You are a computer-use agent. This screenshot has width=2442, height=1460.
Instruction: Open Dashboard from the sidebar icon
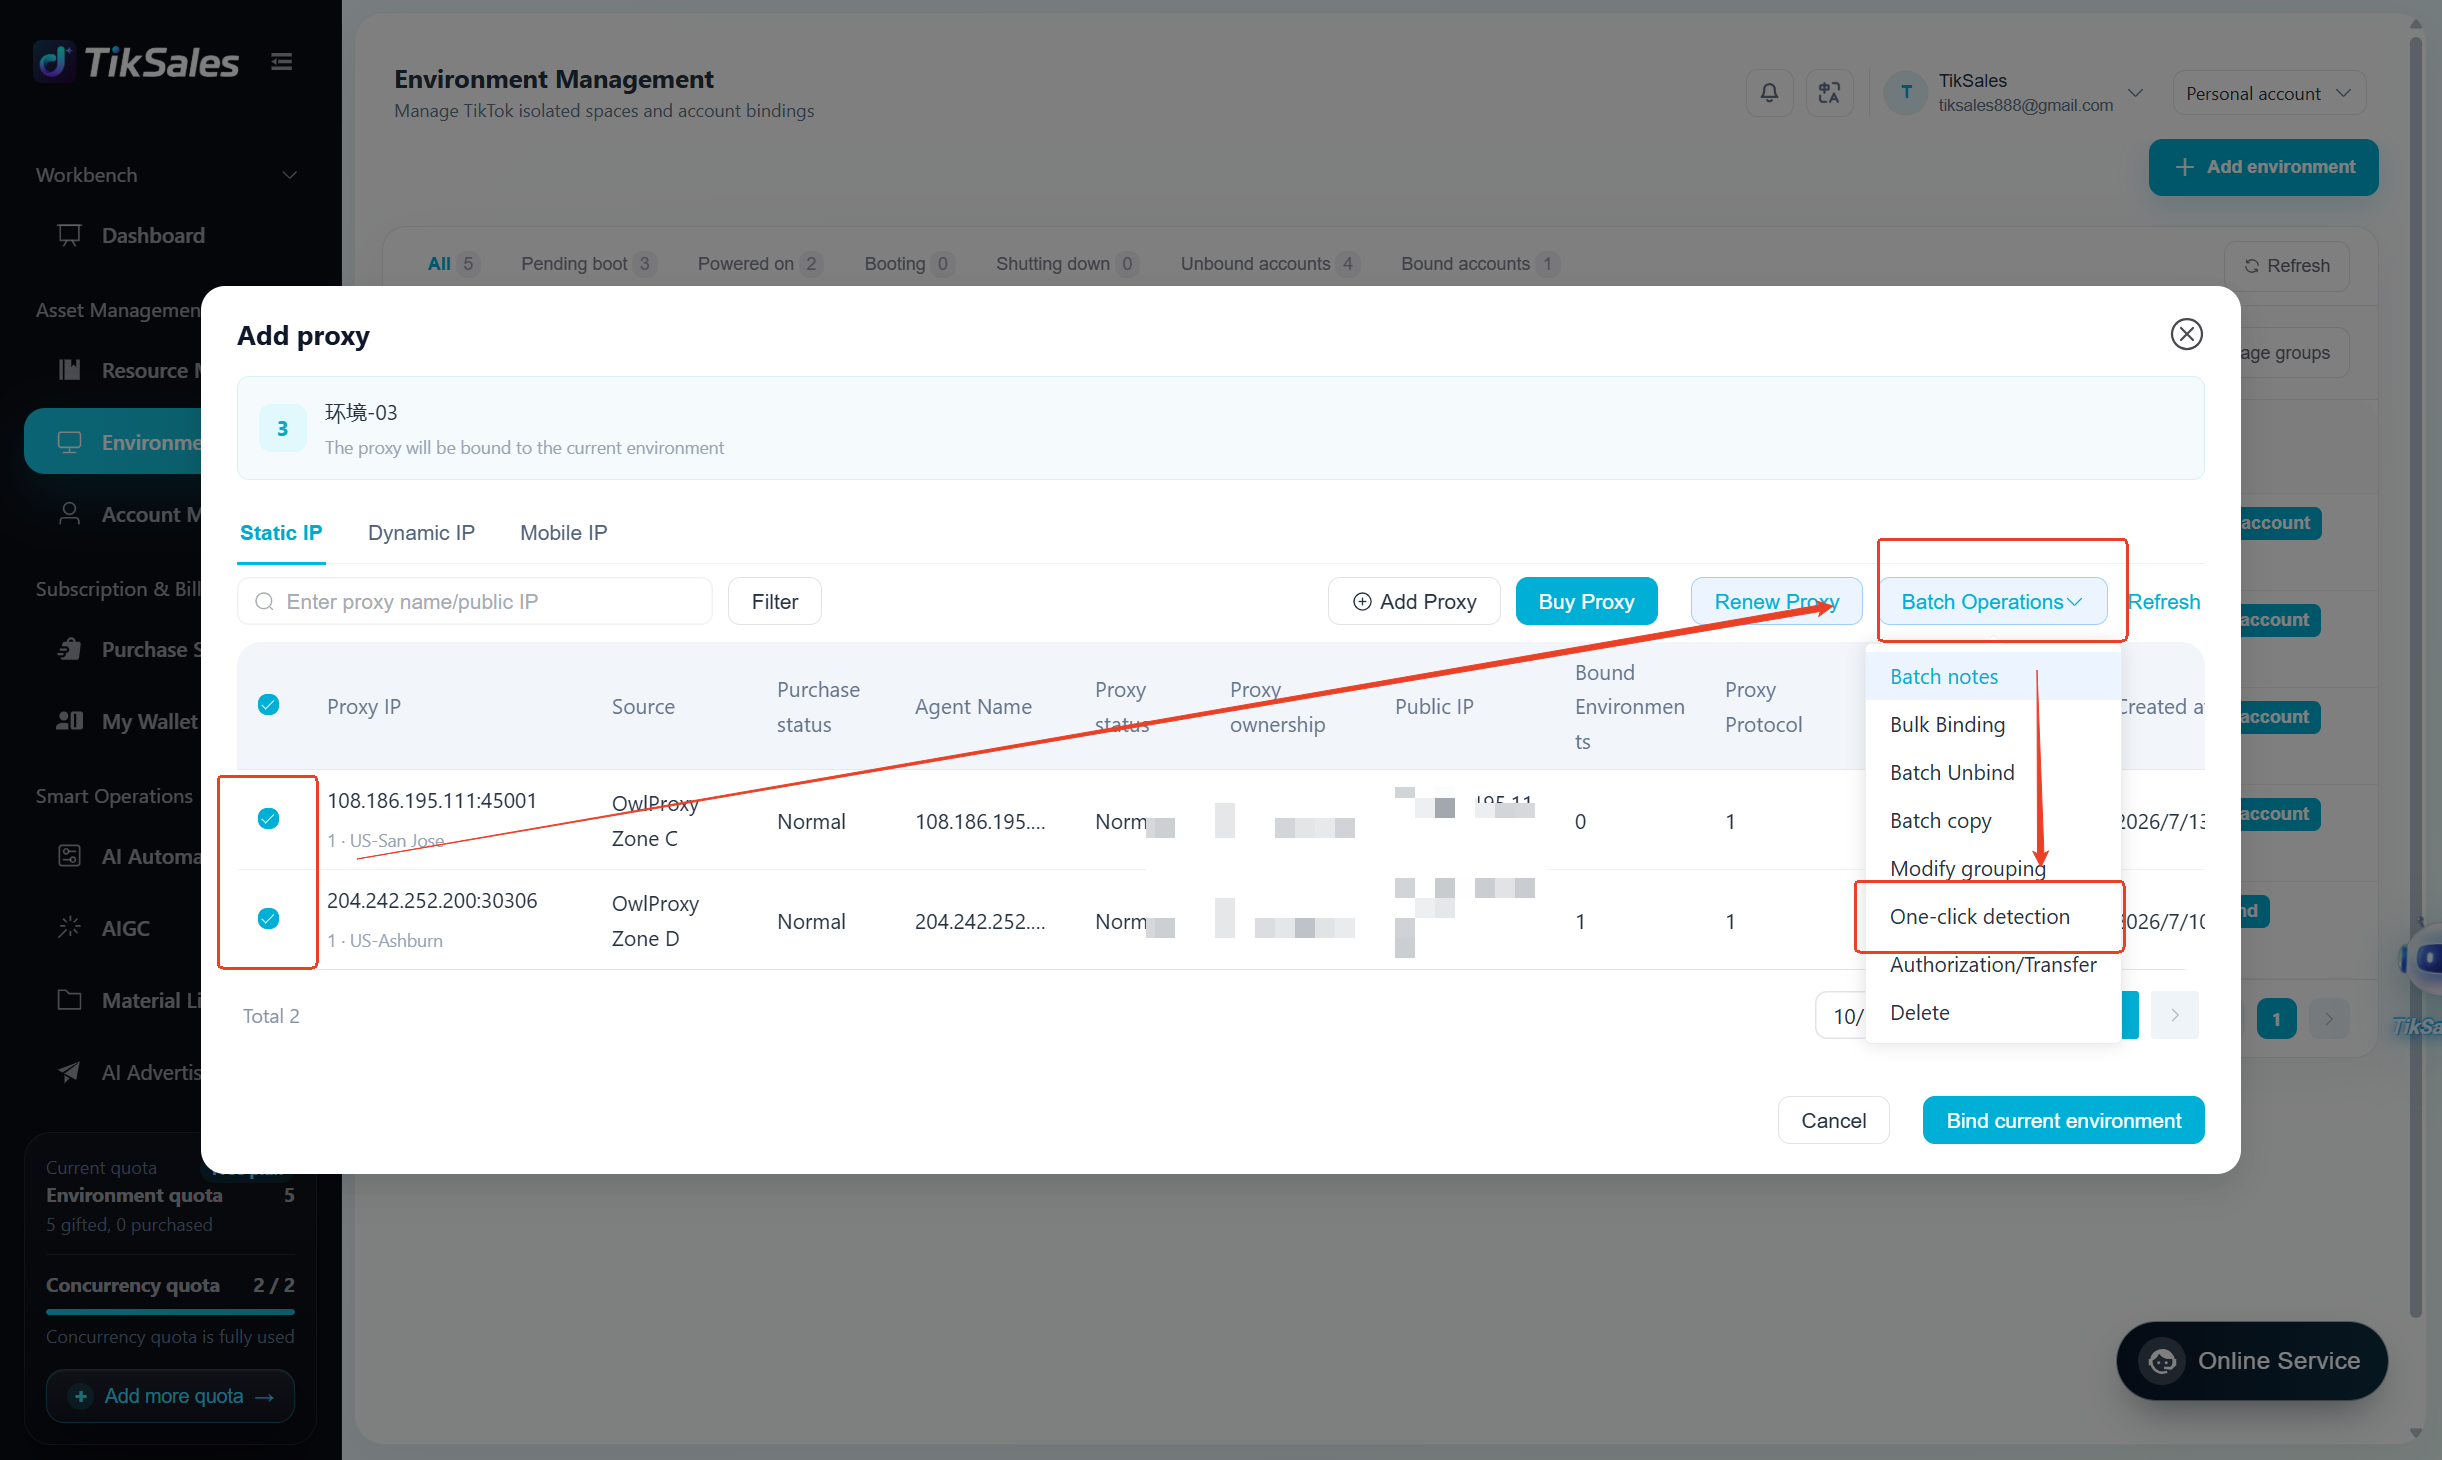point(69,235)
